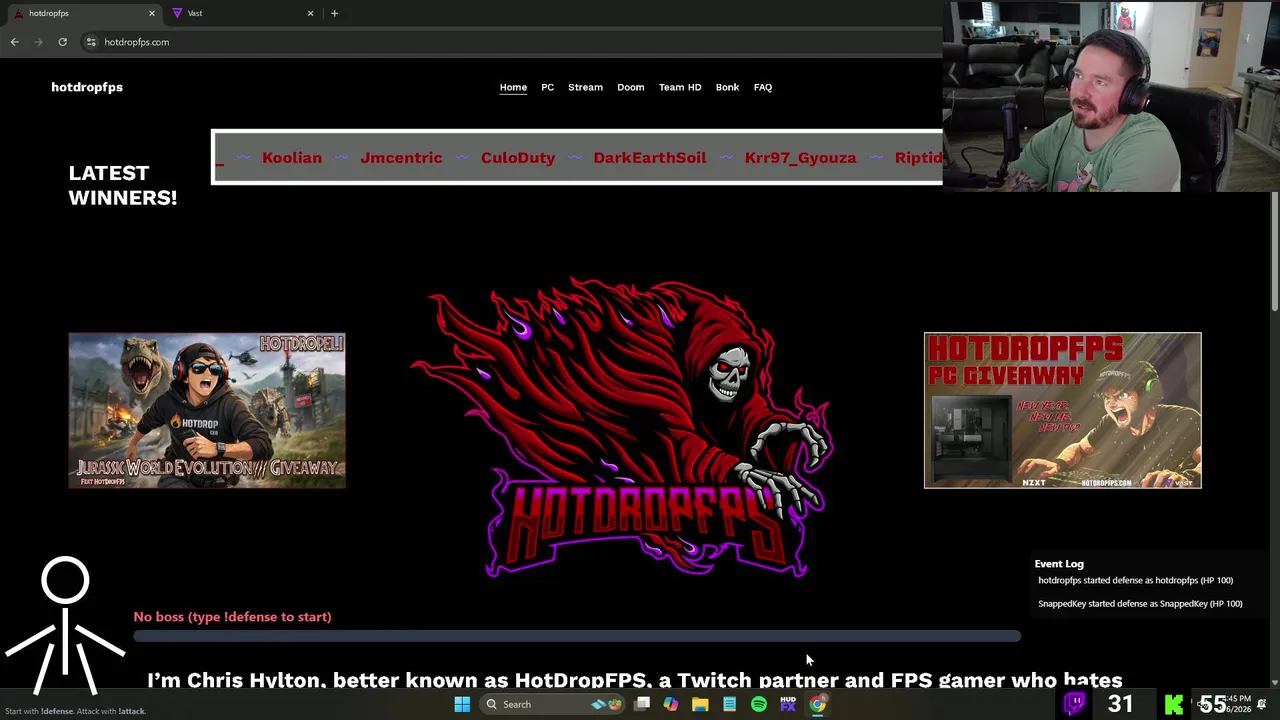This screenshot has height=720, width=1280.
Task: Click the 'No boss (type !defense to start)' text
Action: (232, 617)
